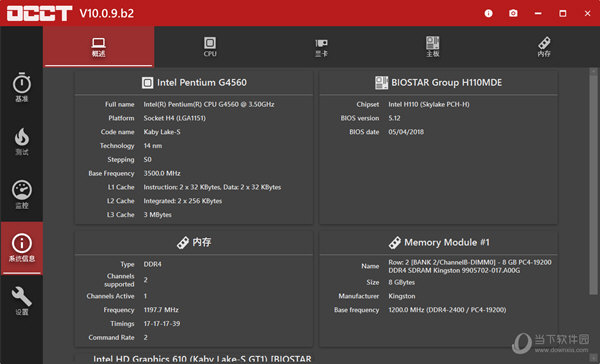Click the OCCT logo

39,13
